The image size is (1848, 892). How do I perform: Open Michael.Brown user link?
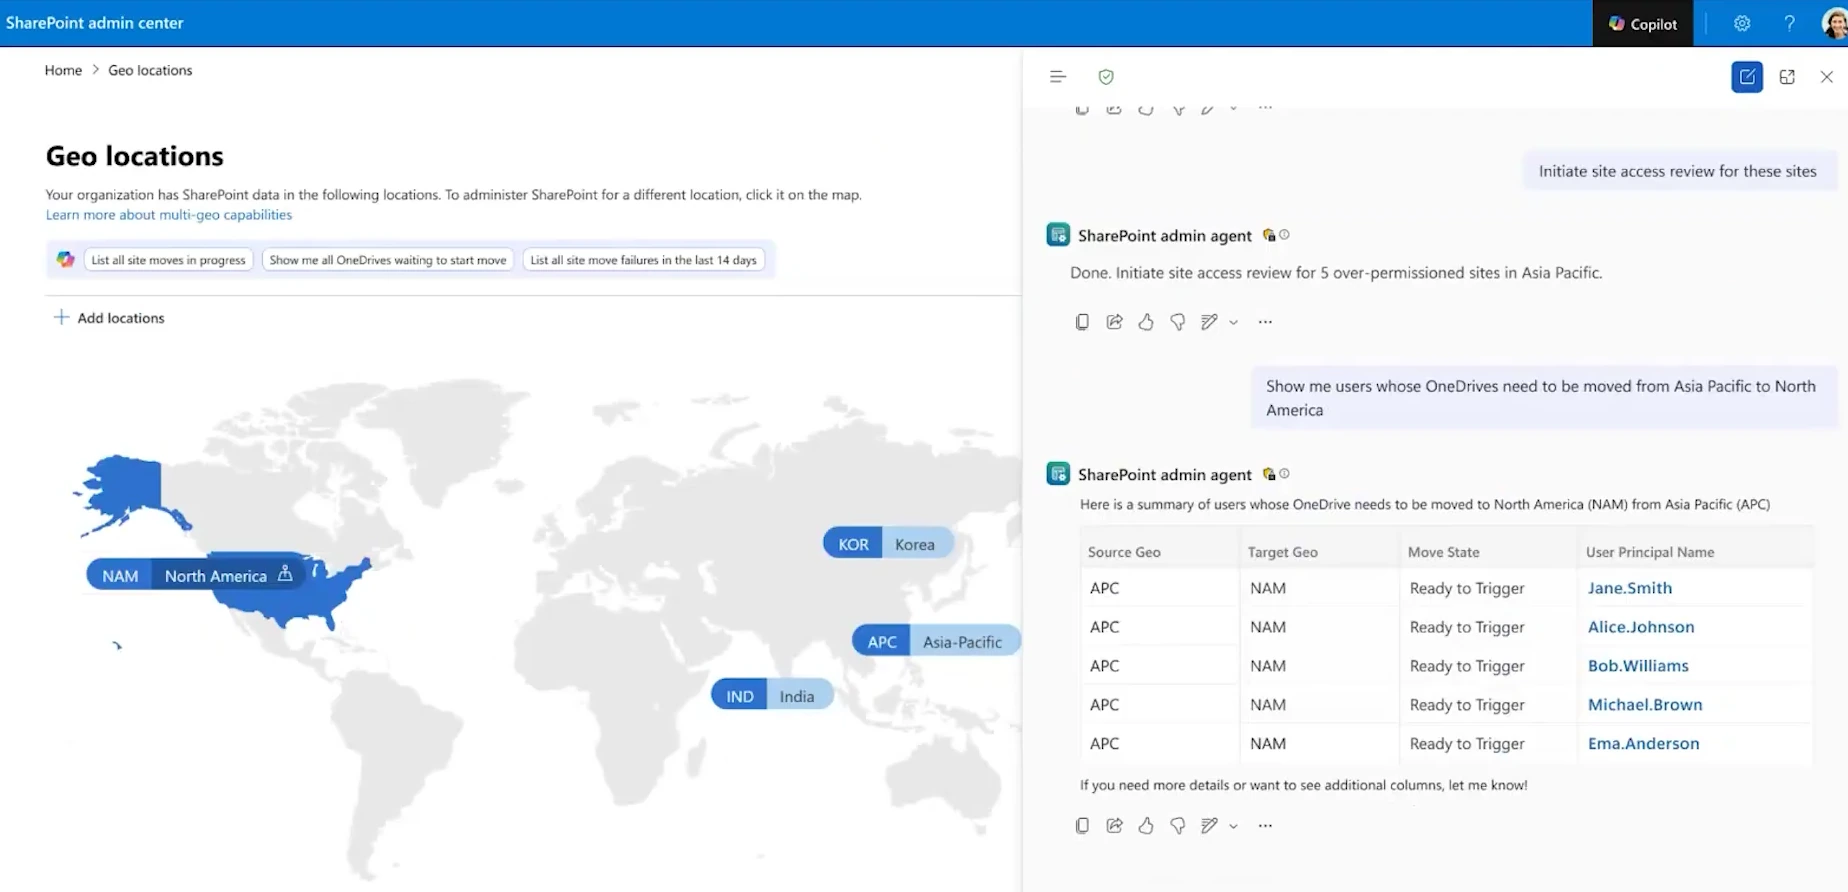1645,705
